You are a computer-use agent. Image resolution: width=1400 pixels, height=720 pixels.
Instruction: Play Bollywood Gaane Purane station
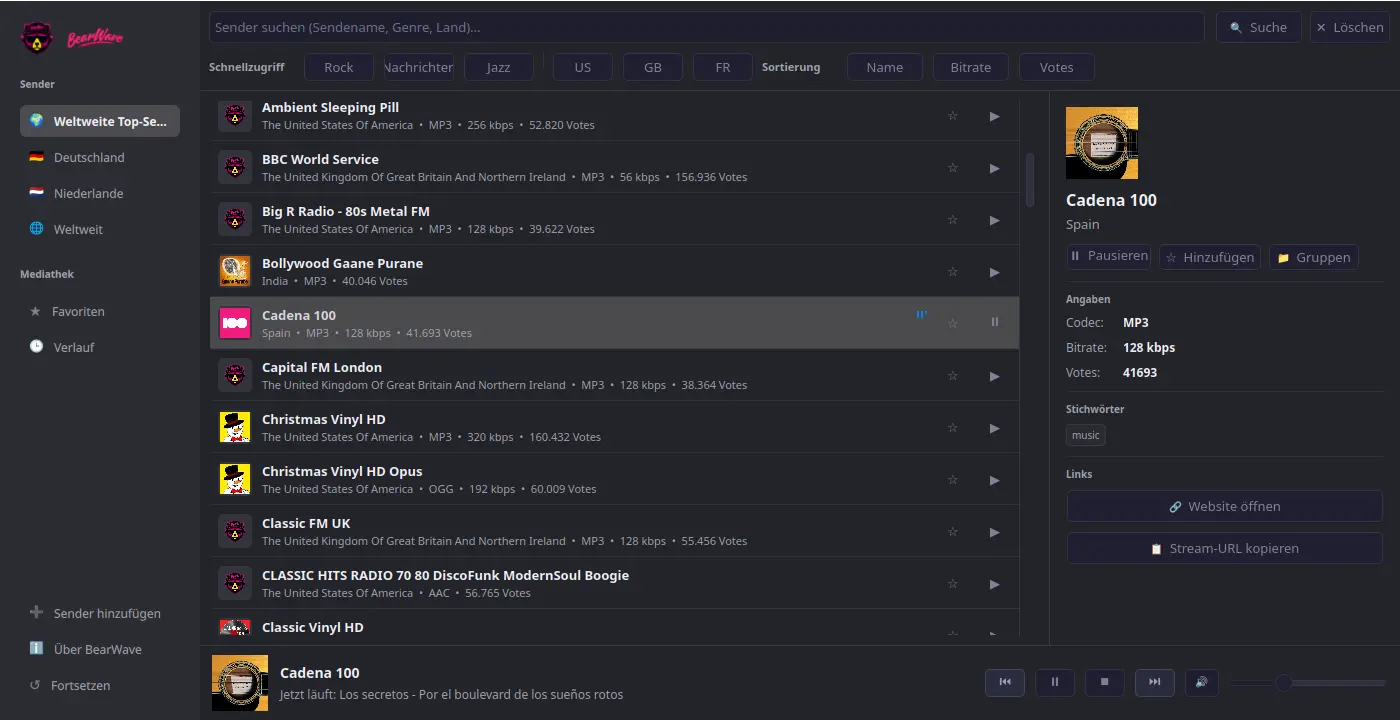994,272
